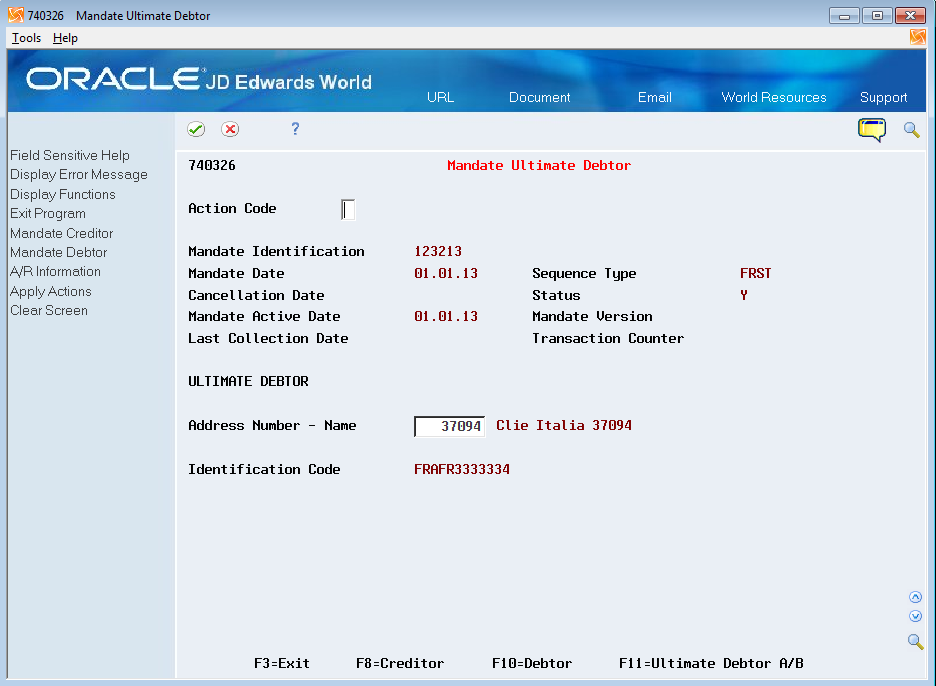This screenshot has height=686, width=936.
Task: Maximize the Mandate Ultimate Debtor window
Action: 877,16
